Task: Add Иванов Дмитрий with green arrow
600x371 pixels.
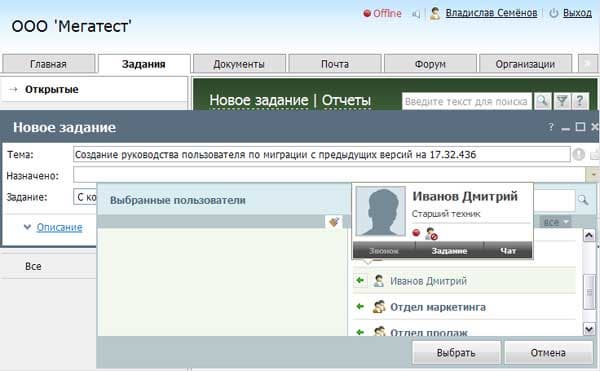Action: coord(360,281)
